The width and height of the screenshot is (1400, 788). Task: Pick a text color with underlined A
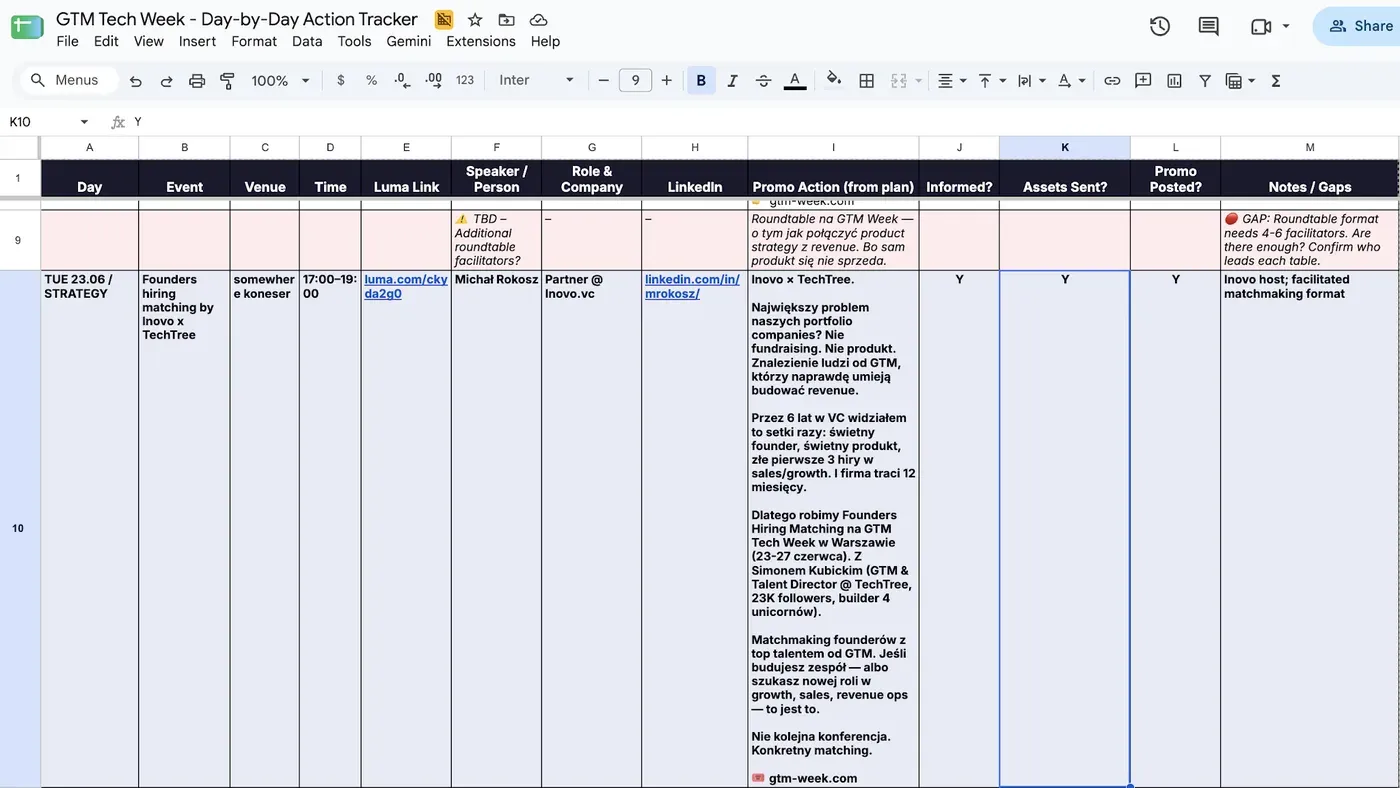point(795,80)
